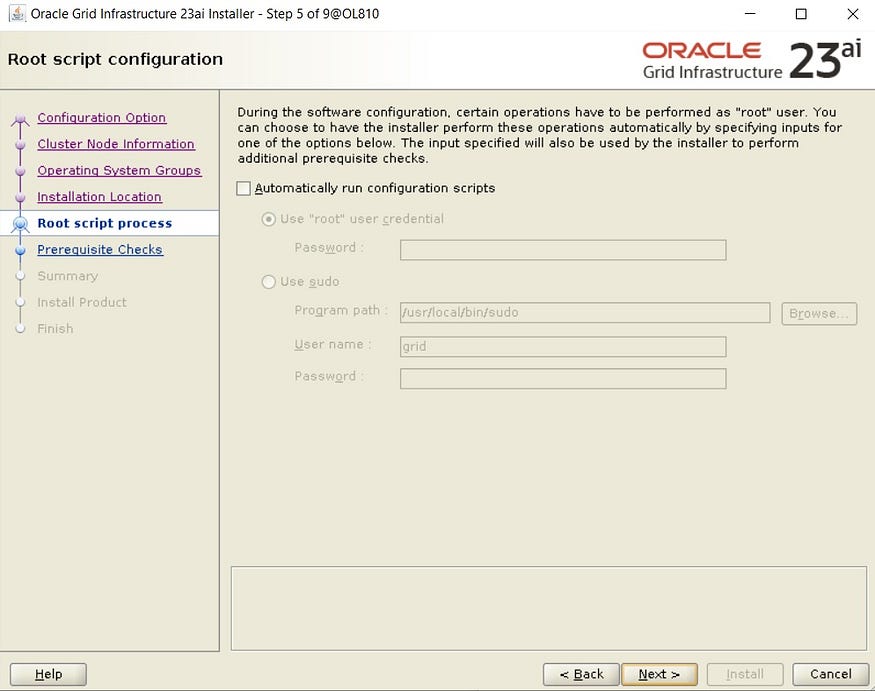
Task: Cancel the installer
Action: coord(830,674)
